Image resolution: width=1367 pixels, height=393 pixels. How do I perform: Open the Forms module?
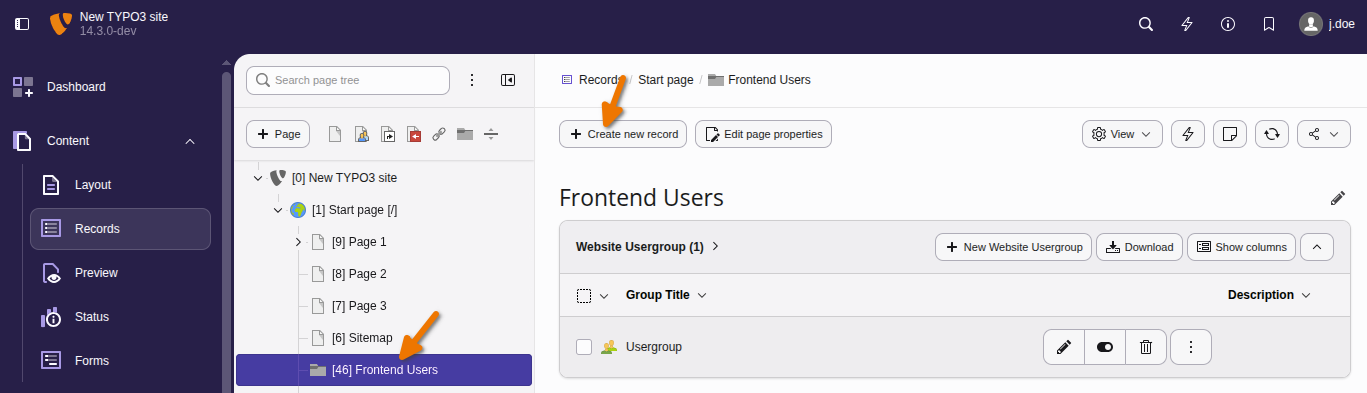pos(120,361)
